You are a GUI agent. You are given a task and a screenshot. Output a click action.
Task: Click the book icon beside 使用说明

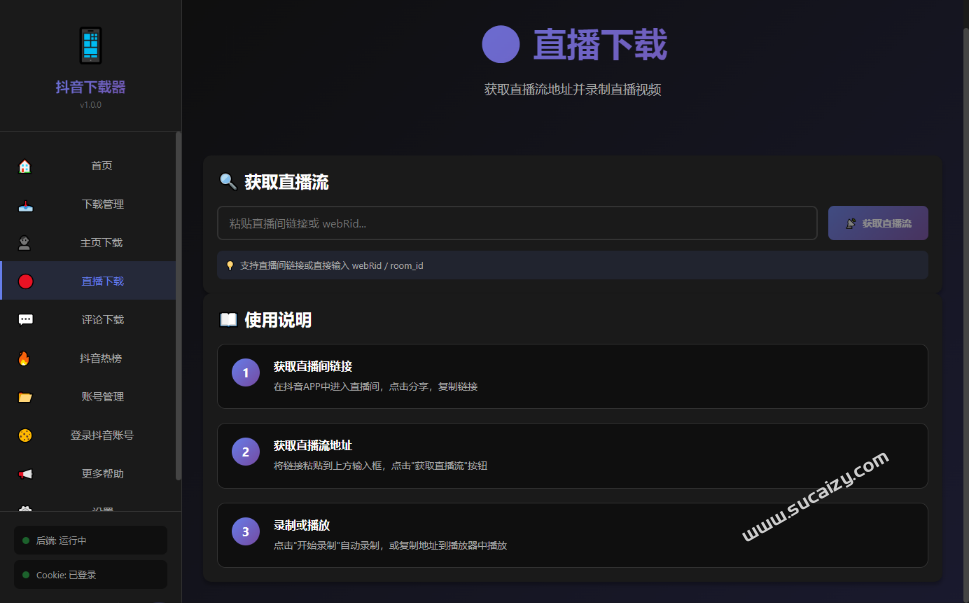pyautogui.click(x=228, y=320)
